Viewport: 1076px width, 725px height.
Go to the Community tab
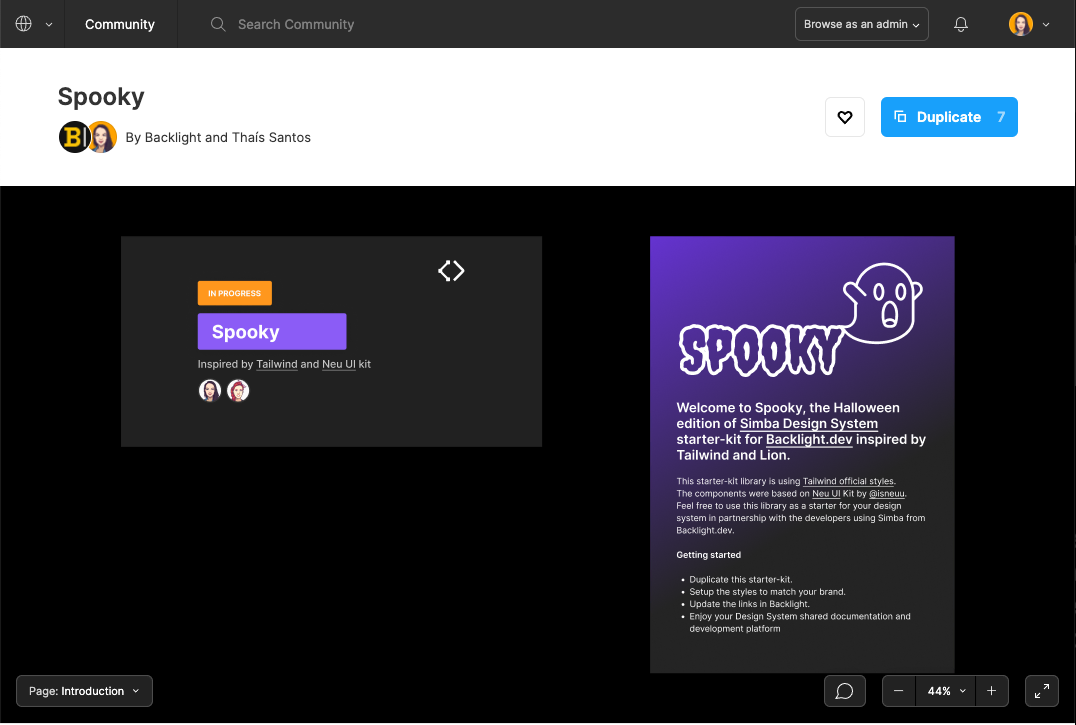tap(120, 24)
